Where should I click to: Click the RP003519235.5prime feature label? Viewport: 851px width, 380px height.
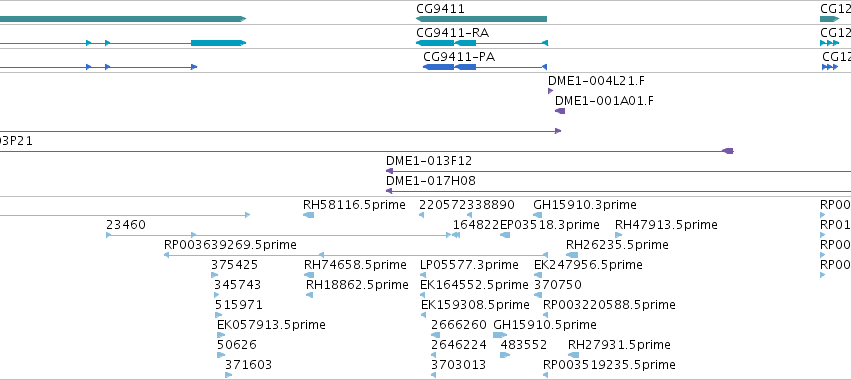click(x=609, y=364)
